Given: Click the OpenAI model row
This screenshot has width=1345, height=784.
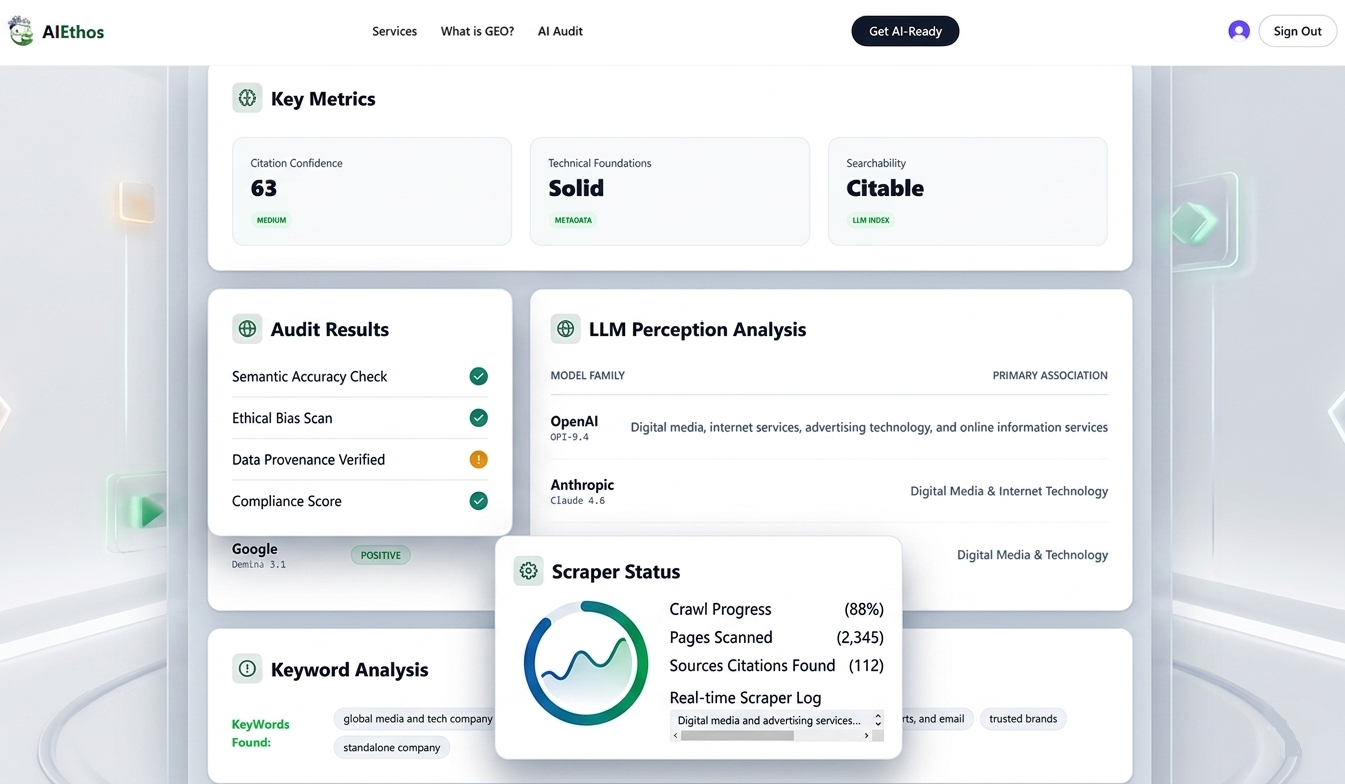Looking at the screenshot, I should [829, 427].
